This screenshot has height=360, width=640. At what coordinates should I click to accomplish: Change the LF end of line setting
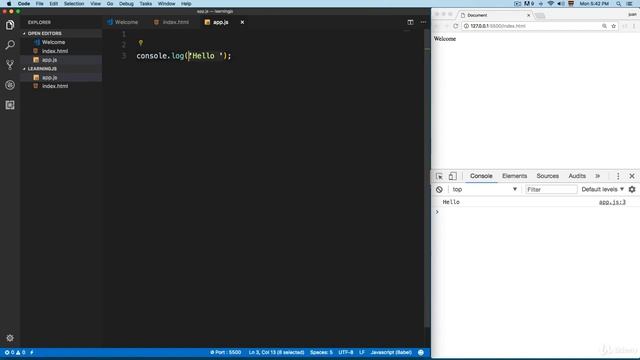pyautogui.click(x=362, y=352)
